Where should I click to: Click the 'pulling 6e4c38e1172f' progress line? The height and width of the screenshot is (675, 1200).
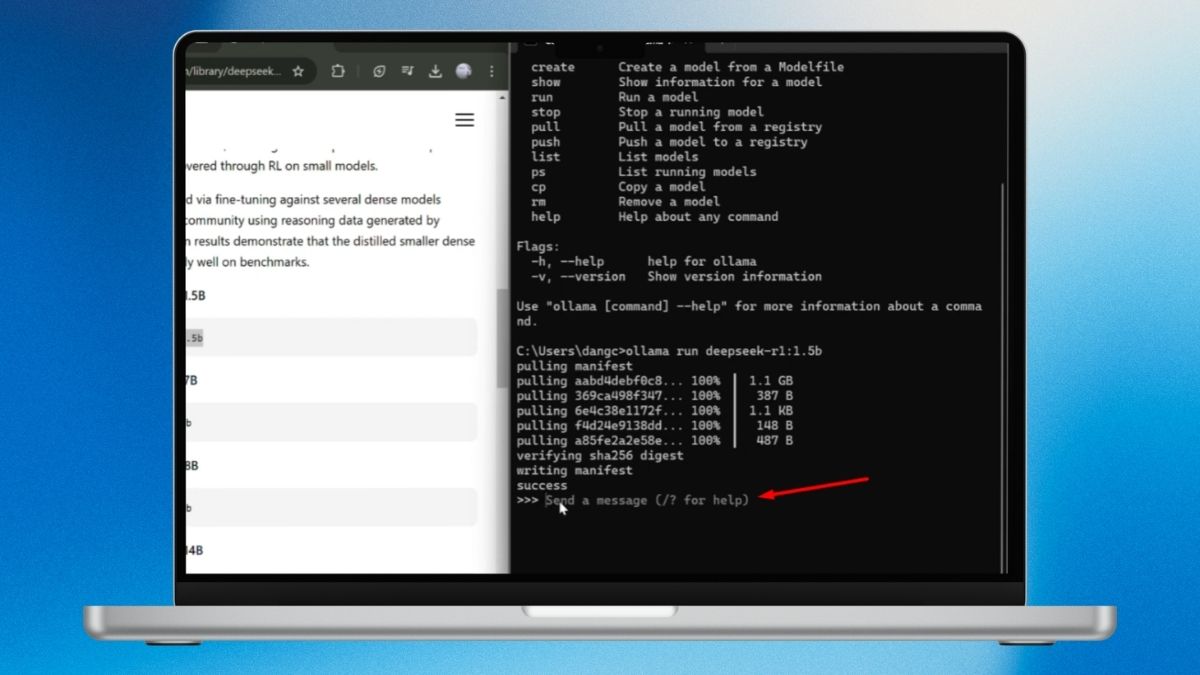click(x=655, y=411)
